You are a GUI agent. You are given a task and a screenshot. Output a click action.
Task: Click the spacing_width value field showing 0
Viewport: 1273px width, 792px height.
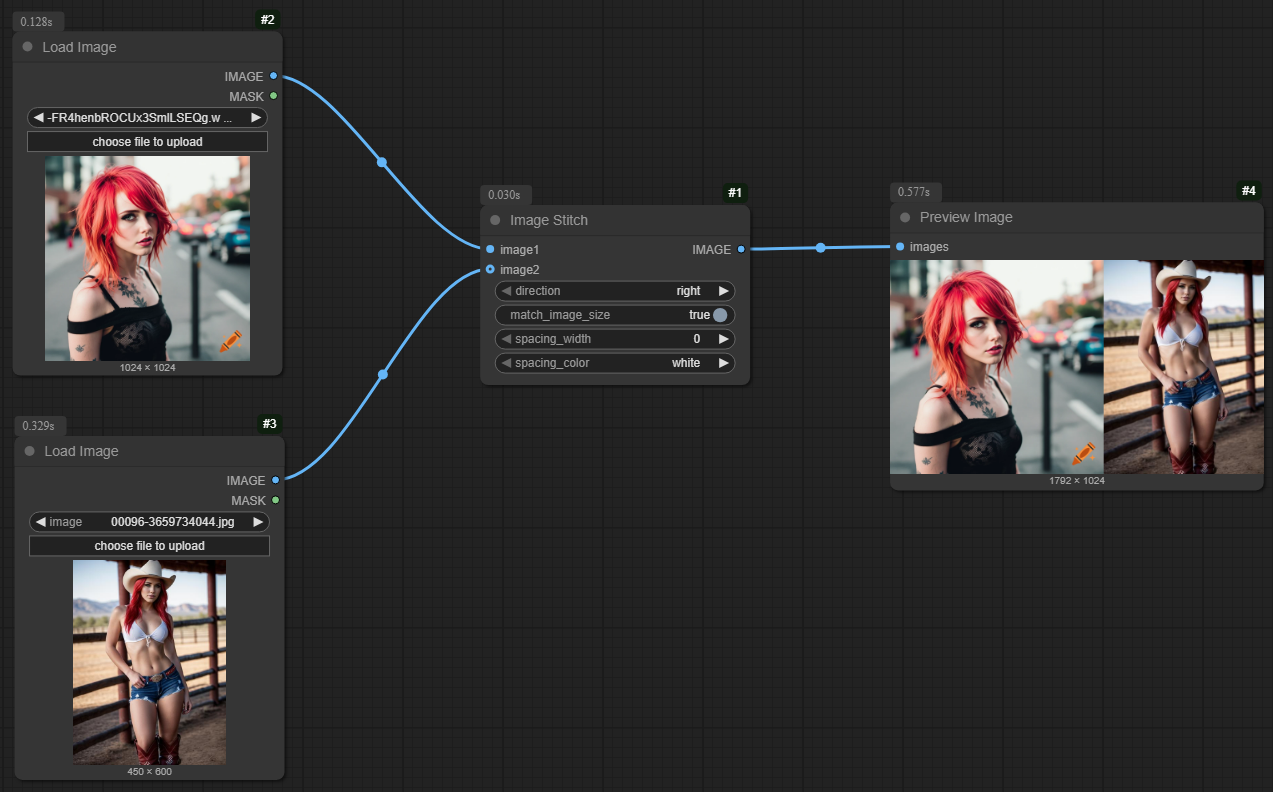615,339
